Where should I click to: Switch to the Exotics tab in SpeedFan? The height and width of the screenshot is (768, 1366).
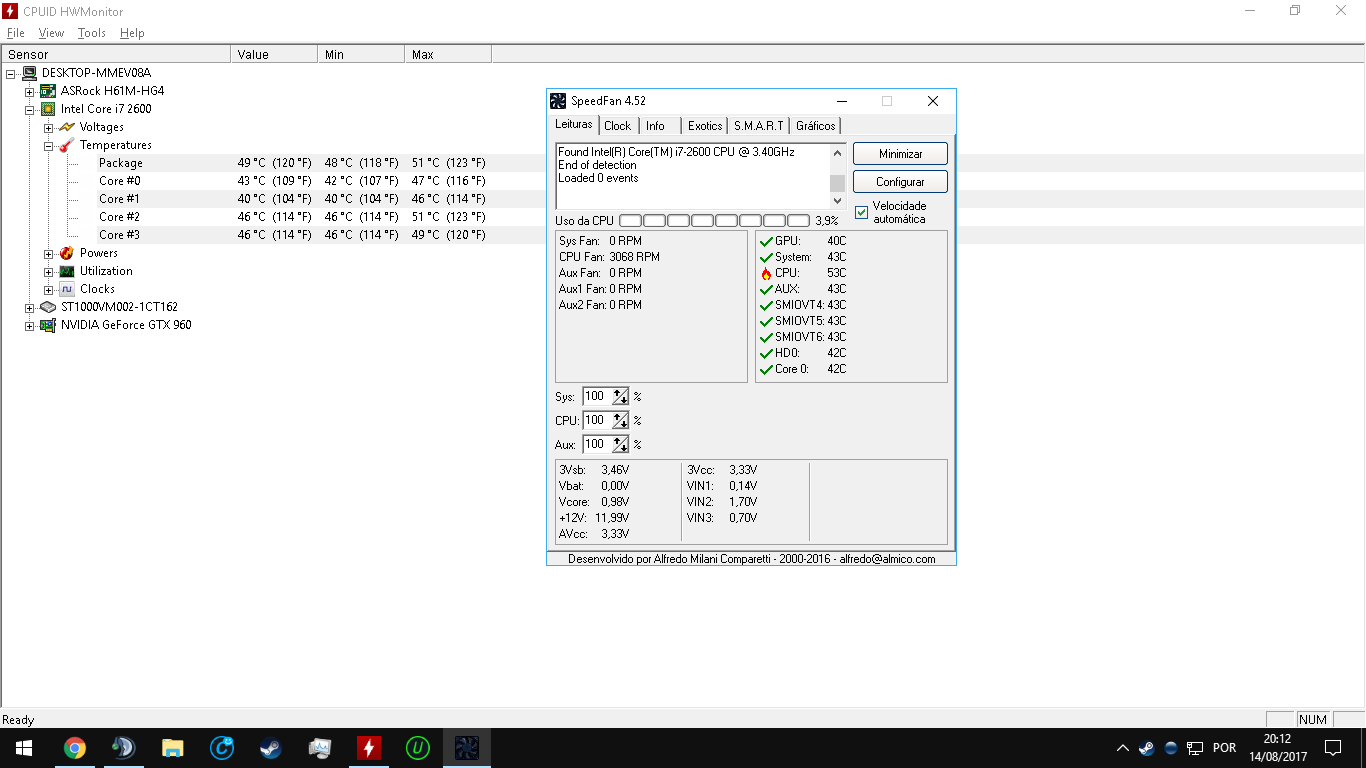coord(705,126)
